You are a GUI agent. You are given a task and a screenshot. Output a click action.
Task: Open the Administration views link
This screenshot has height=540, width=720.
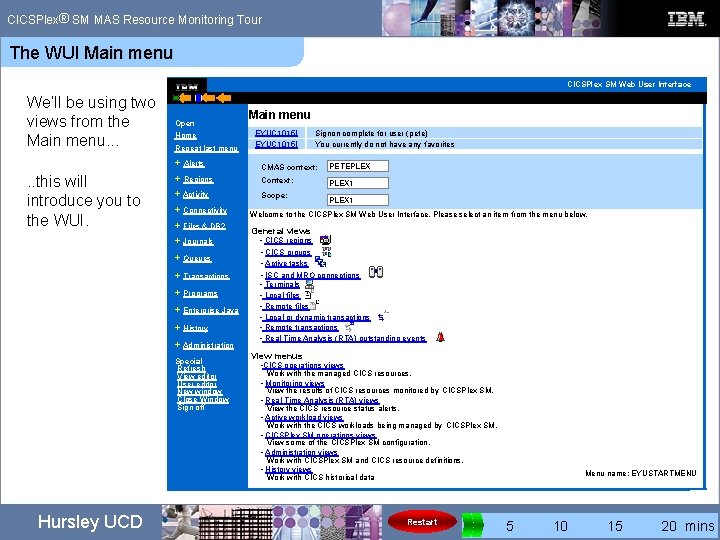pos(302,452)
